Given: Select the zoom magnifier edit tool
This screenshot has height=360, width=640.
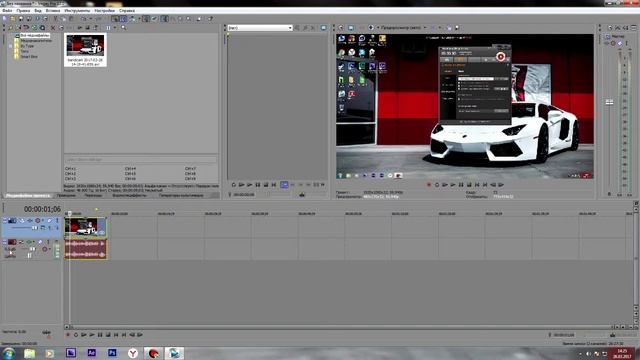Looking at the screenshot, I should click(x=188, y=19).
